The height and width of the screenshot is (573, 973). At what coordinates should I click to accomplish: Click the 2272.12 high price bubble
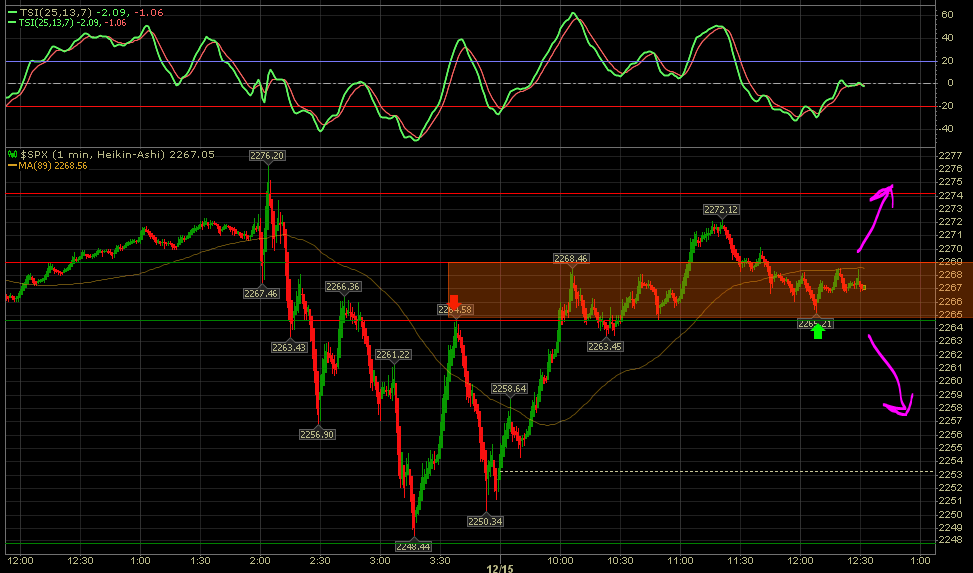(x=721, y=210)
